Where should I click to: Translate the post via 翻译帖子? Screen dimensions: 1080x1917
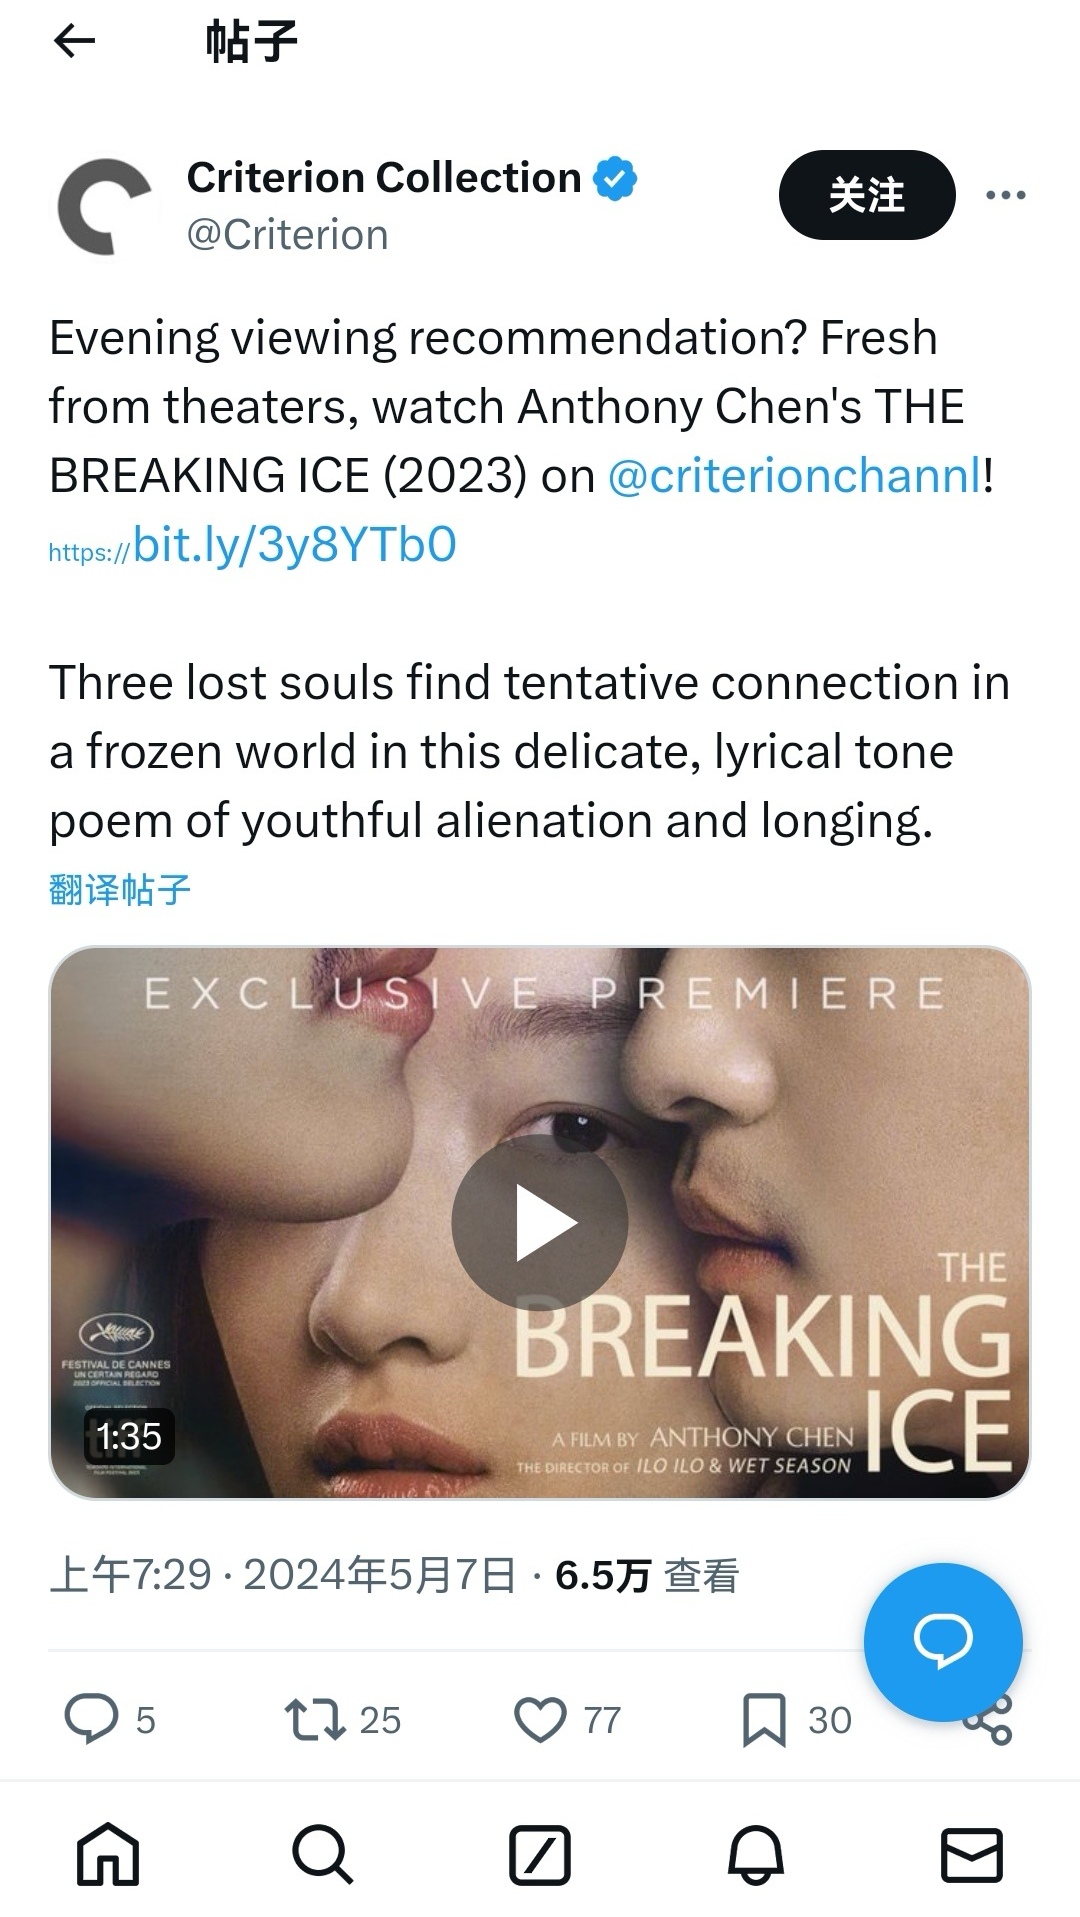pyautogui.click(x=119, y=889)
